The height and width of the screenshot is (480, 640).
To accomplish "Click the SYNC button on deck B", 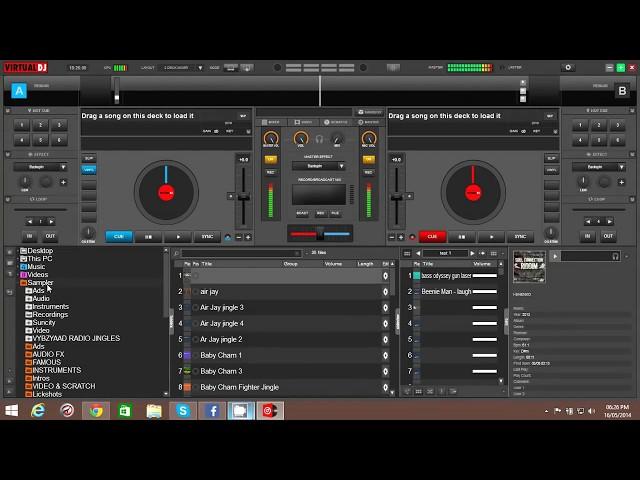I will 520,237.
